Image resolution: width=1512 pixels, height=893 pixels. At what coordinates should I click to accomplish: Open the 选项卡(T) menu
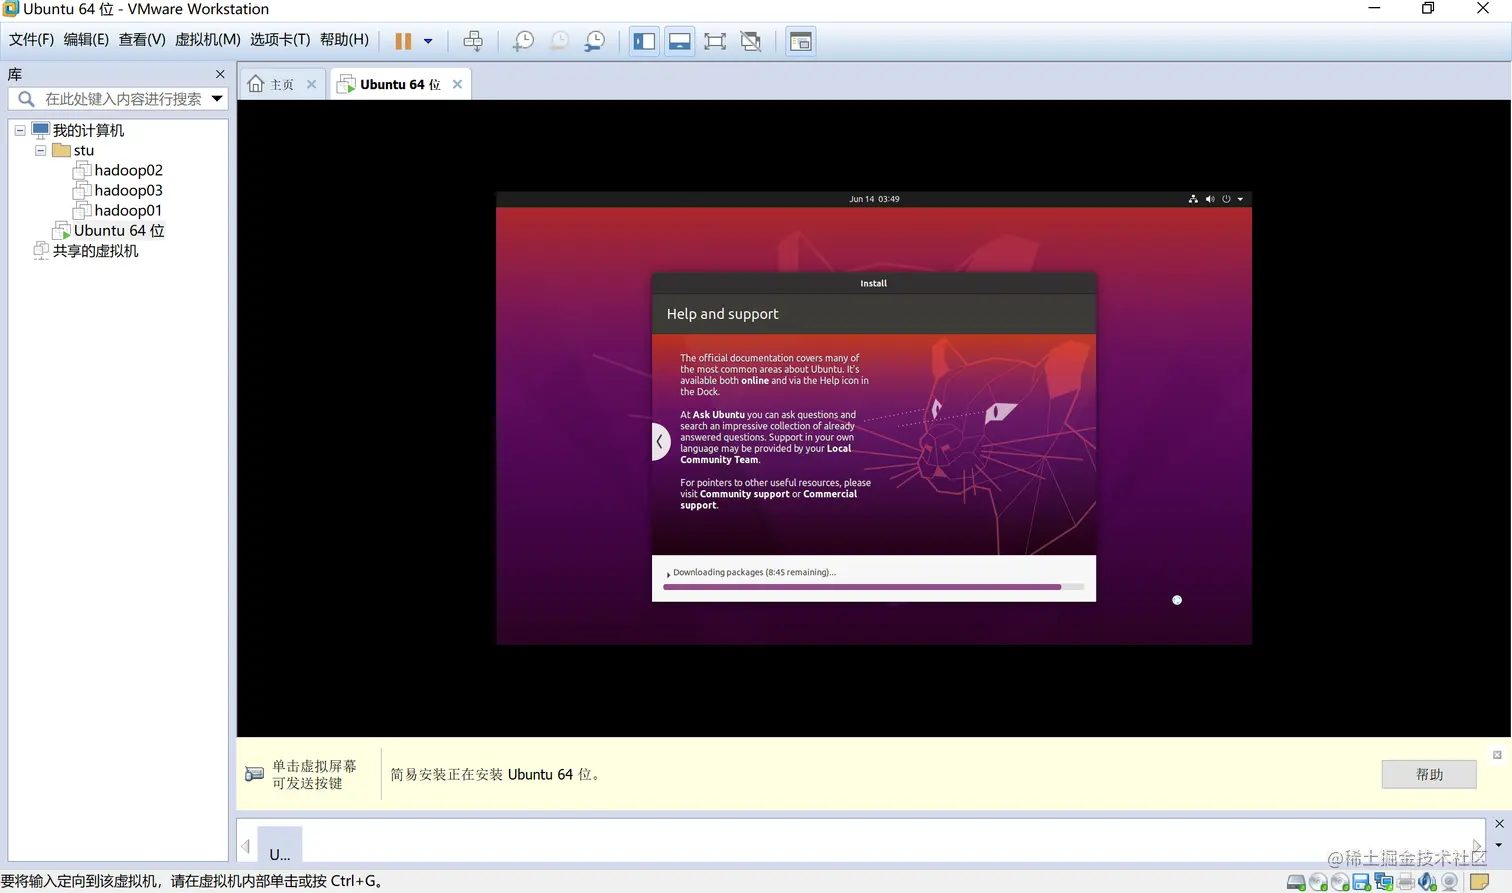[280, 40]
